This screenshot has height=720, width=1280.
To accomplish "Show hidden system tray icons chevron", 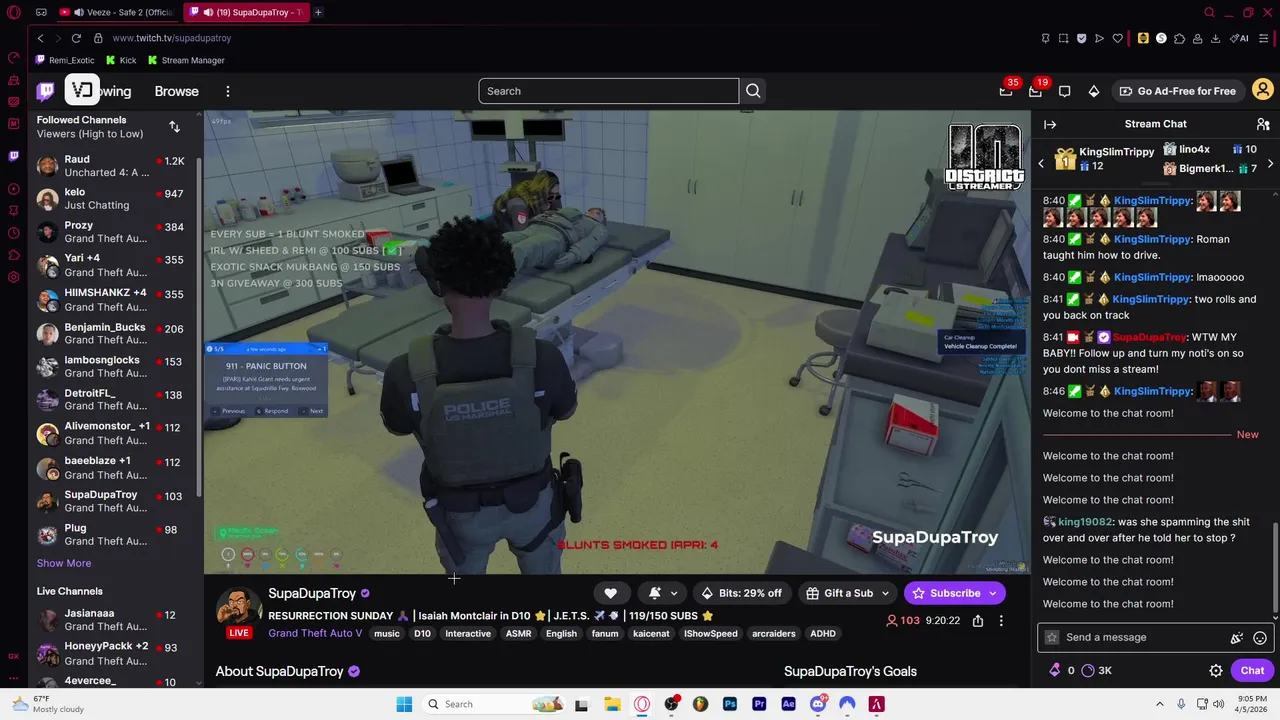I will pyautogui.click(x=1160, y=704).
